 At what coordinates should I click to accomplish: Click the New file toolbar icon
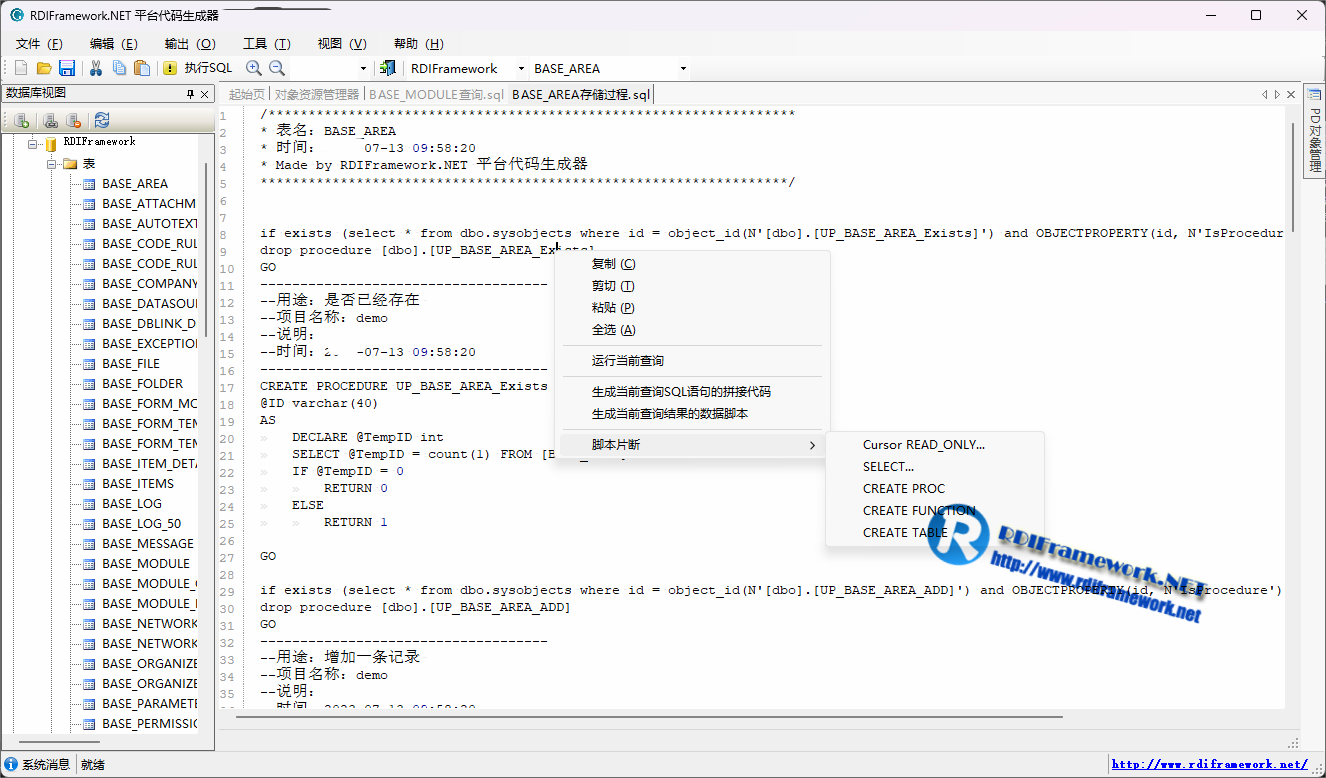coord(21,68)
